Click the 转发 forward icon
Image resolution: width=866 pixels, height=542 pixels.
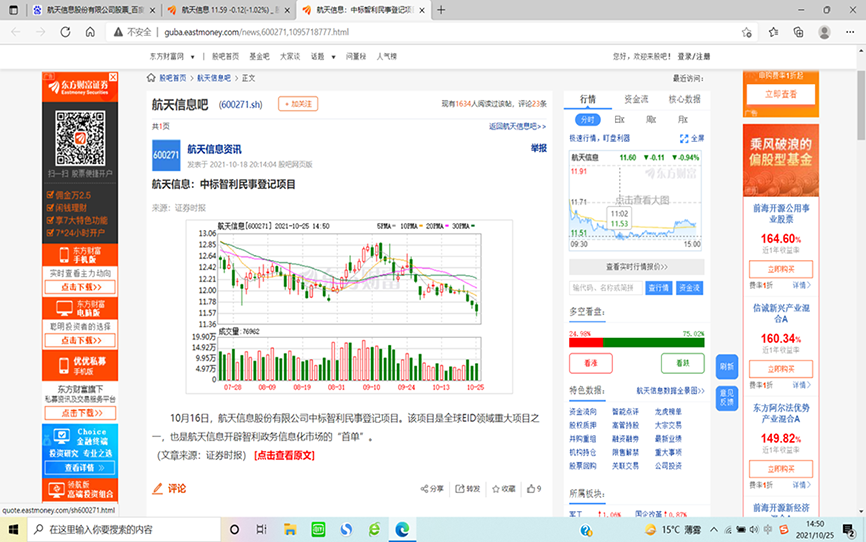460,489
